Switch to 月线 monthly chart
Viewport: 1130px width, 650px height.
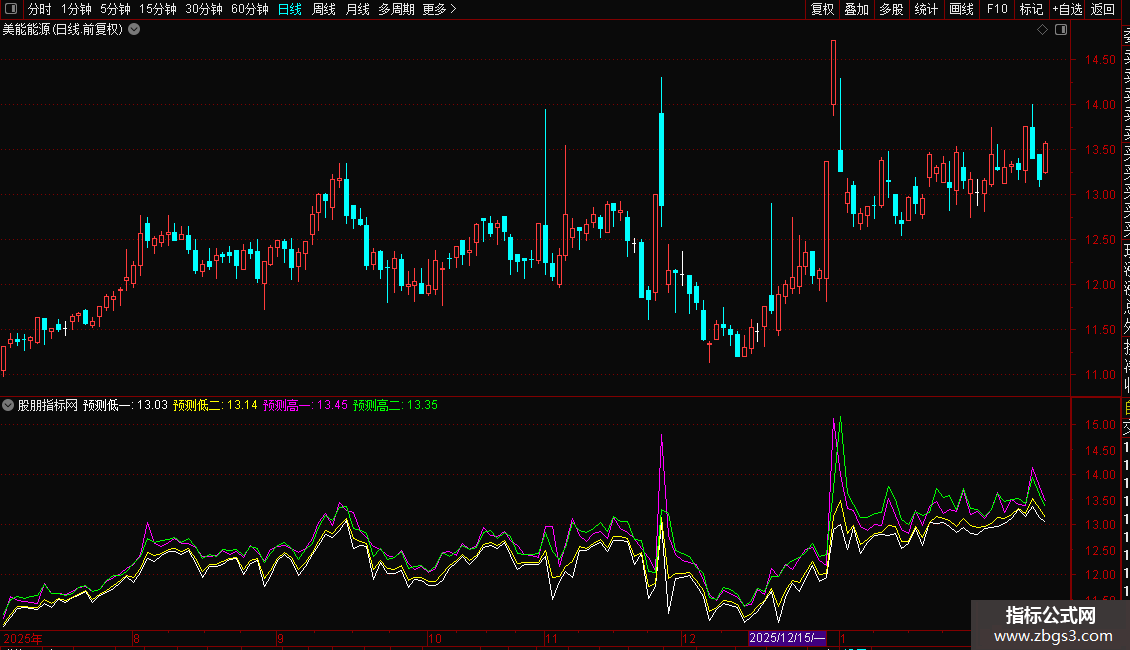(357, 9)
